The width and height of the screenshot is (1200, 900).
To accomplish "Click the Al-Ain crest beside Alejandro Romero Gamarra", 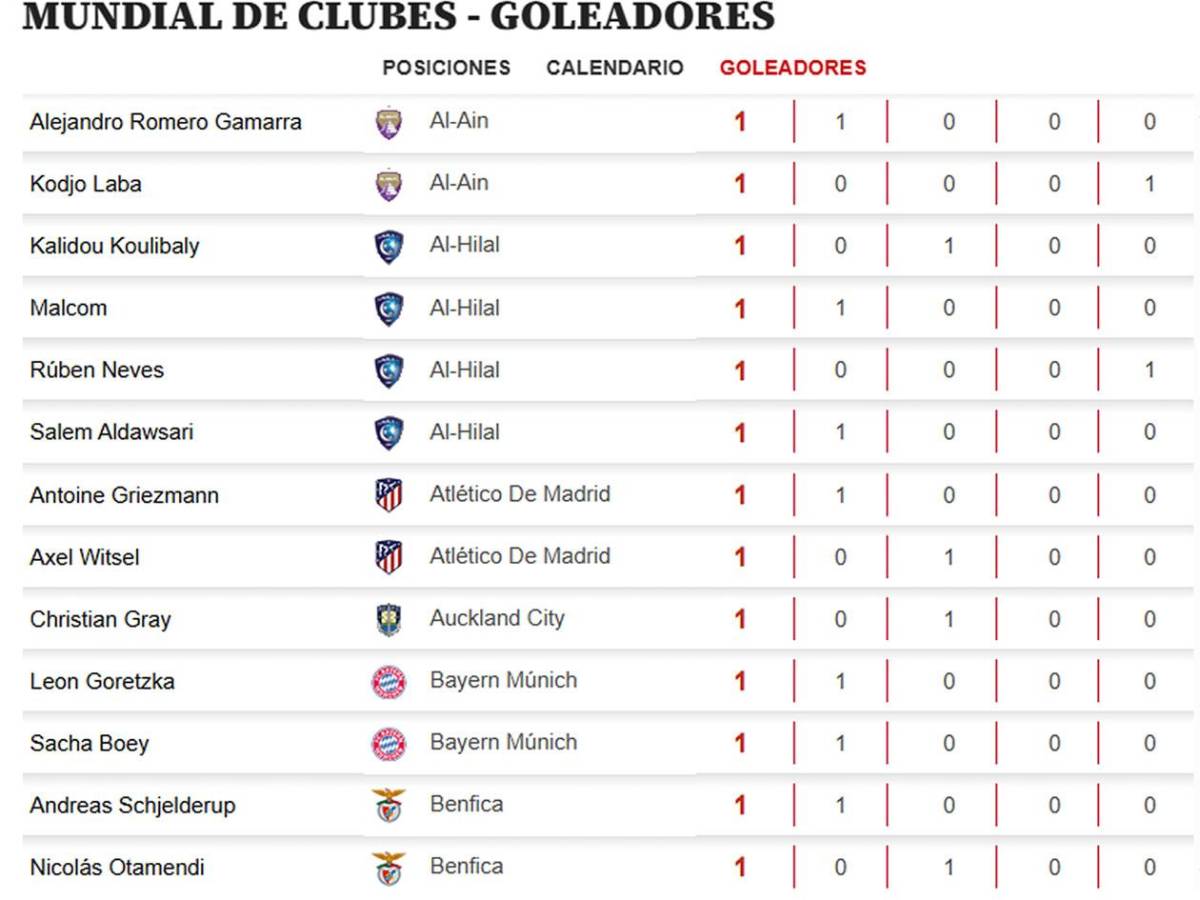I will point(389,121).
